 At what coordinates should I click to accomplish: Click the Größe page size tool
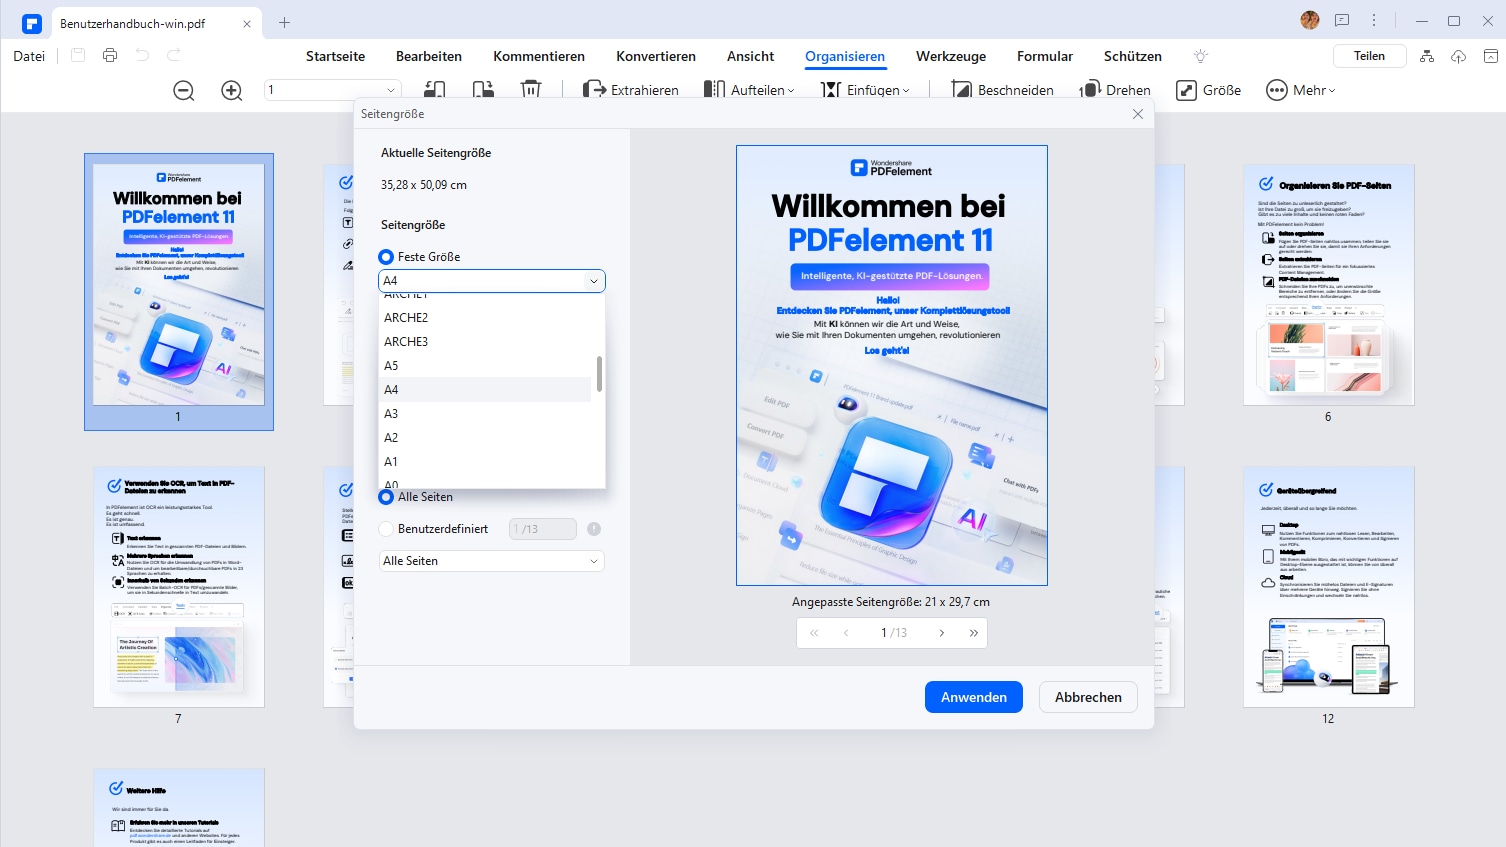click(1209, 90)
